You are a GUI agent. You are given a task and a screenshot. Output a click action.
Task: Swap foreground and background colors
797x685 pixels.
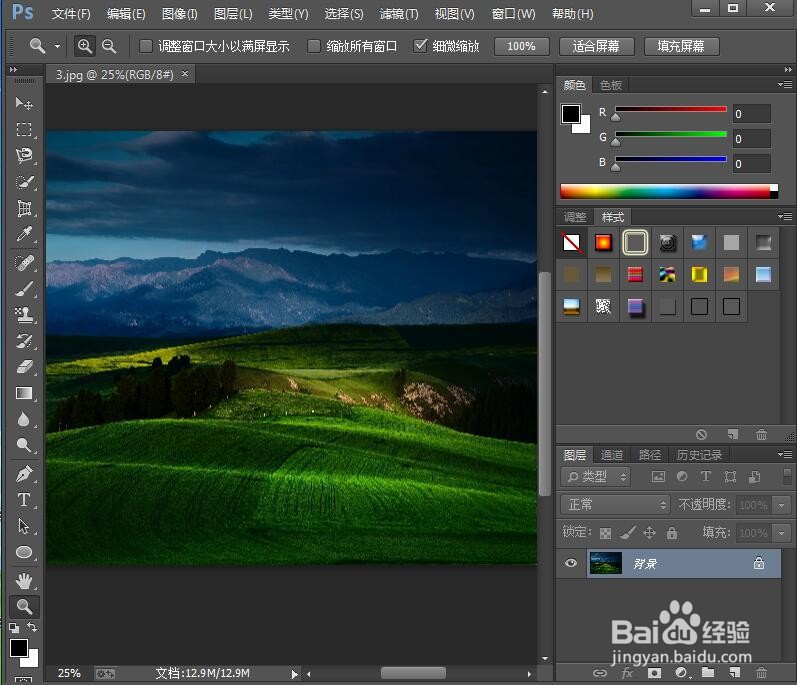tap(32, 627)
